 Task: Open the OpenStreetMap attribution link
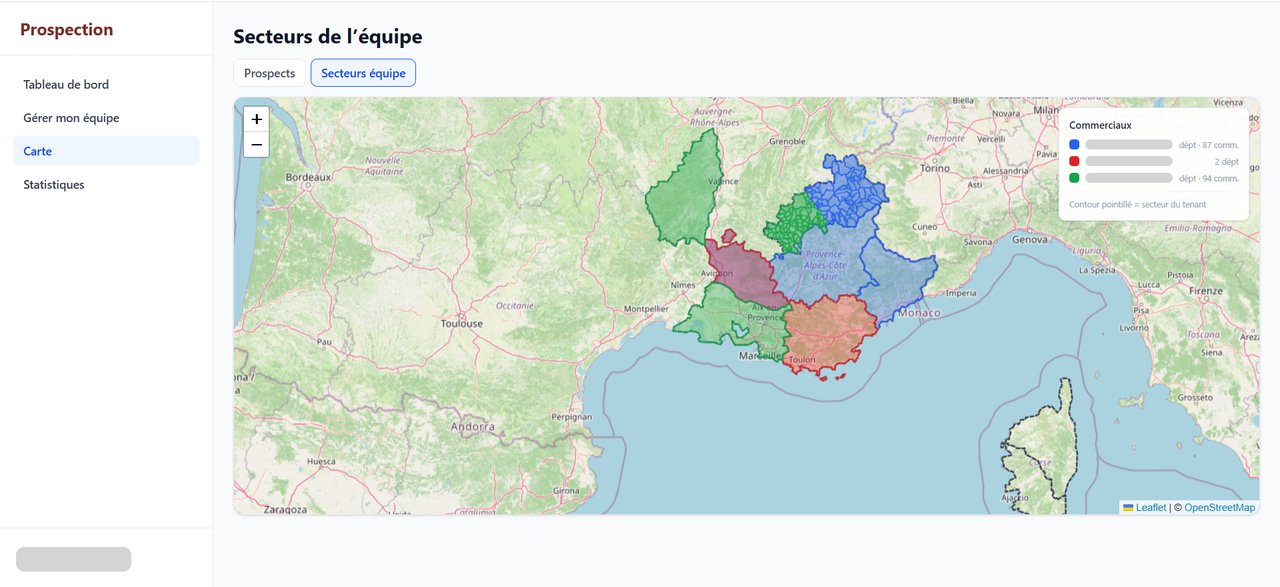point(1219,508)
